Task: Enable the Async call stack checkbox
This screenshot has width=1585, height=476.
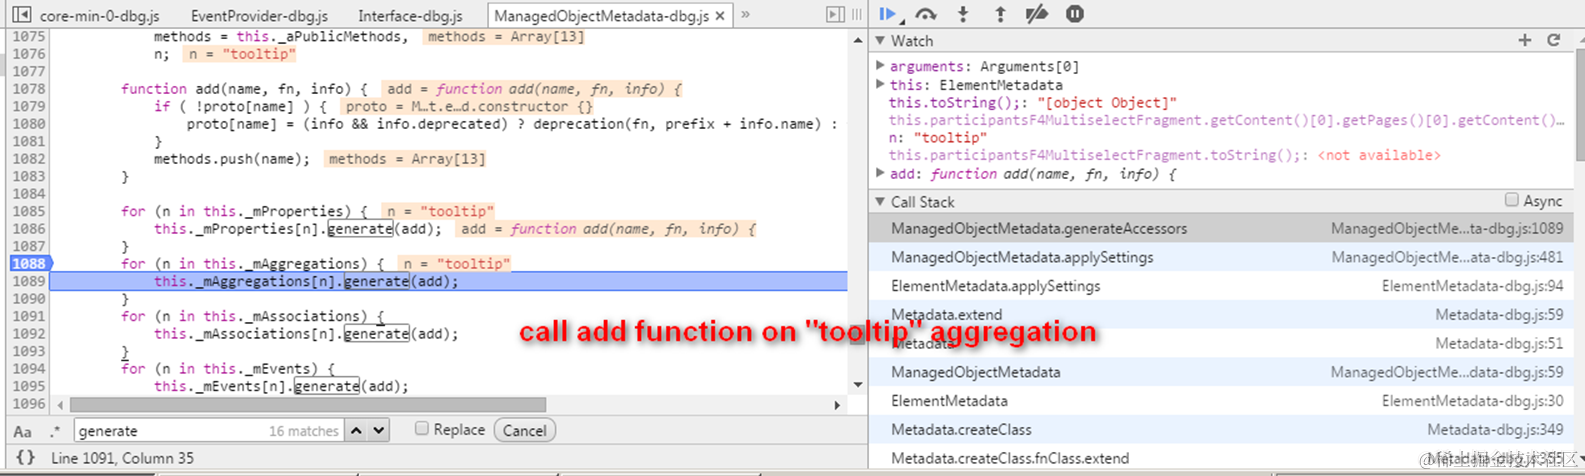Action: (1512, 200)
